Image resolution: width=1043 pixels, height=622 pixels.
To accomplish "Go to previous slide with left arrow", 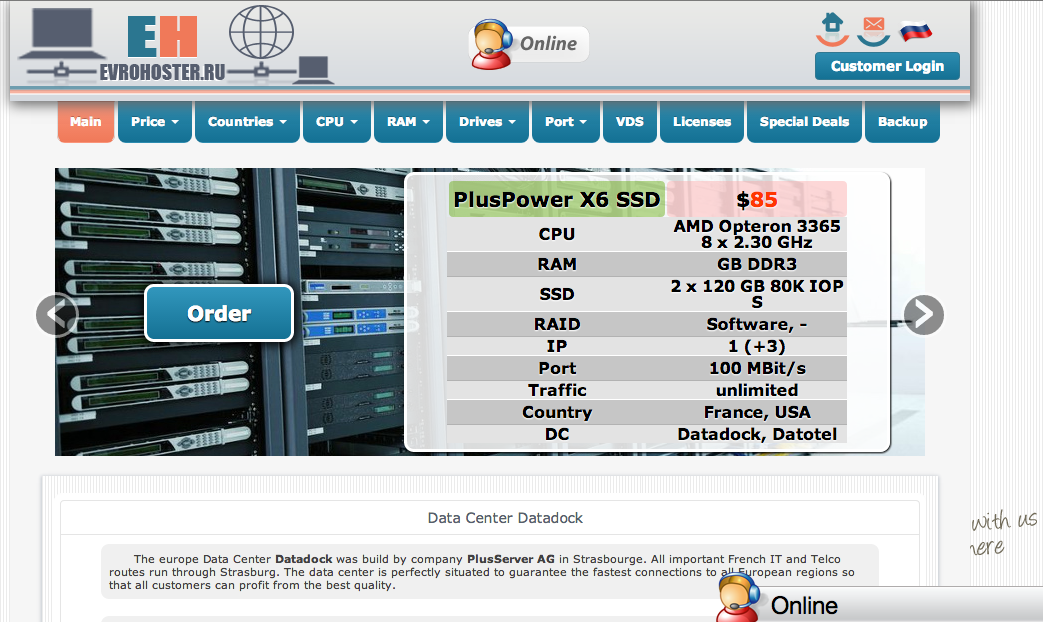I will click(57, 315).
